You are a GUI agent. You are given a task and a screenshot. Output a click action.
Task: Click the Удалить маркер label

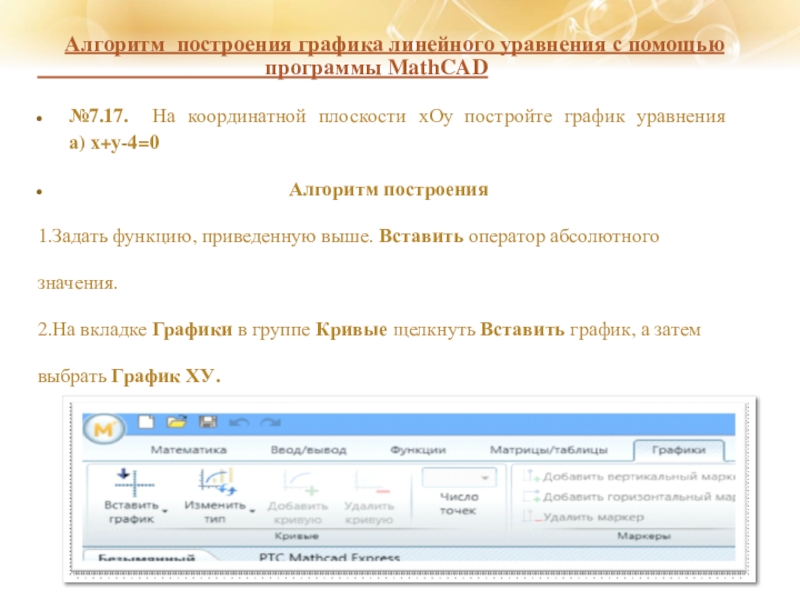tap(593, 517)
